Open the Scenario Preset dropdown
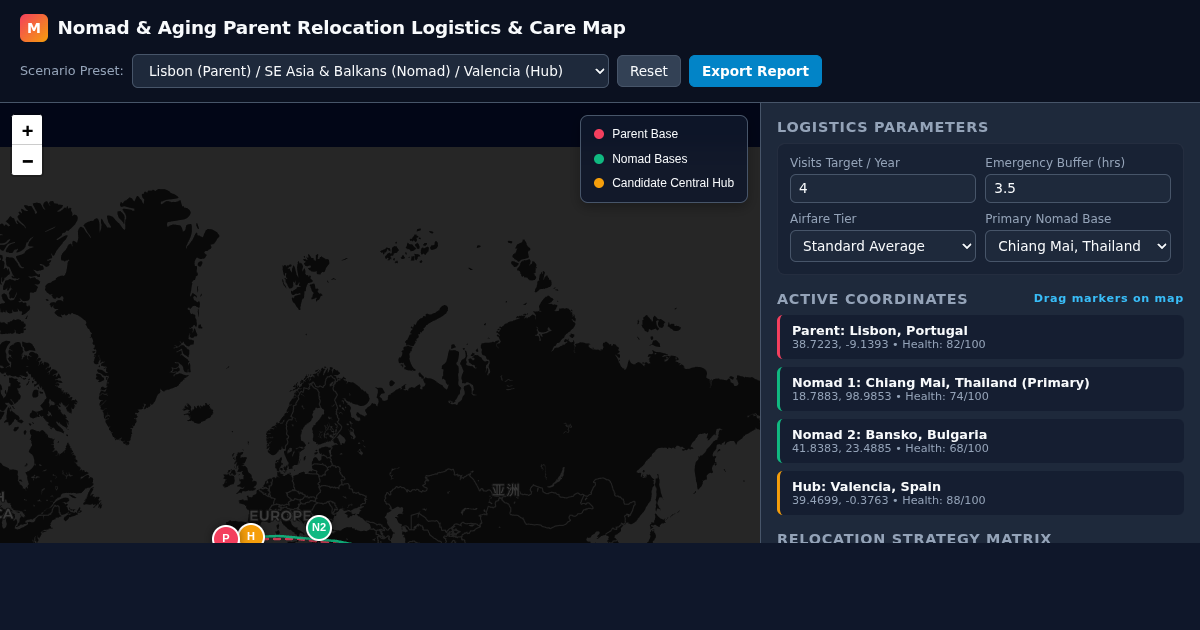 pos(370,71)
